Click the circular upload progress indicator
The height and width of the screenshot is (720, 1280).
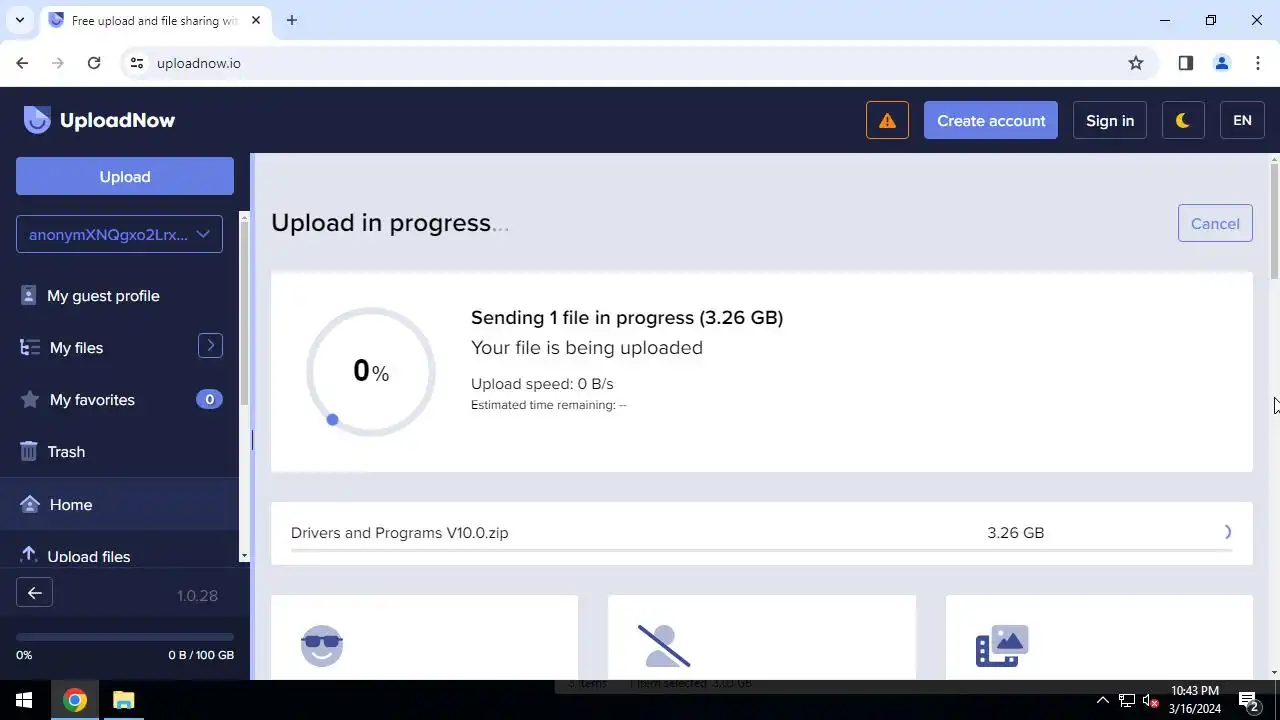coord(370,372)
